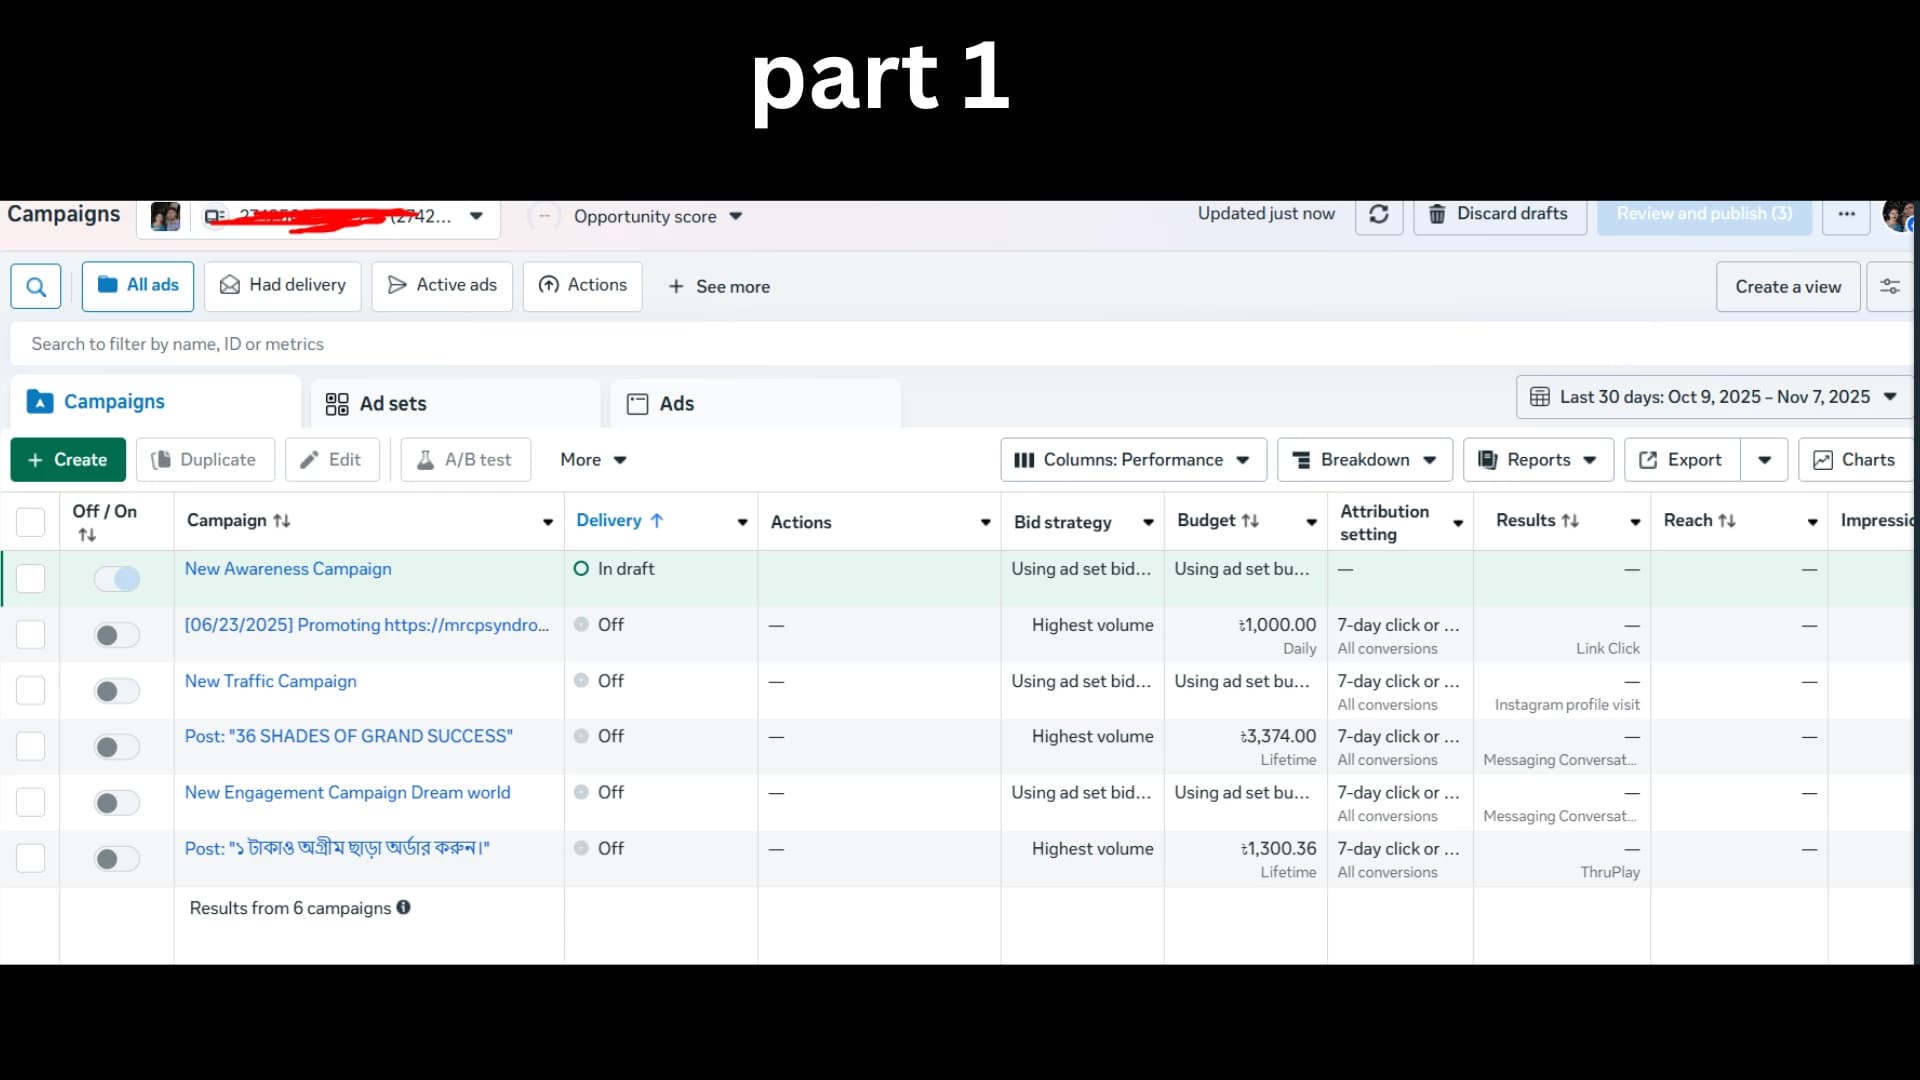Screen dimensions: 1920x1080
Task: Open the Columns: Performance dropdown
Action: click(1133, 460)
